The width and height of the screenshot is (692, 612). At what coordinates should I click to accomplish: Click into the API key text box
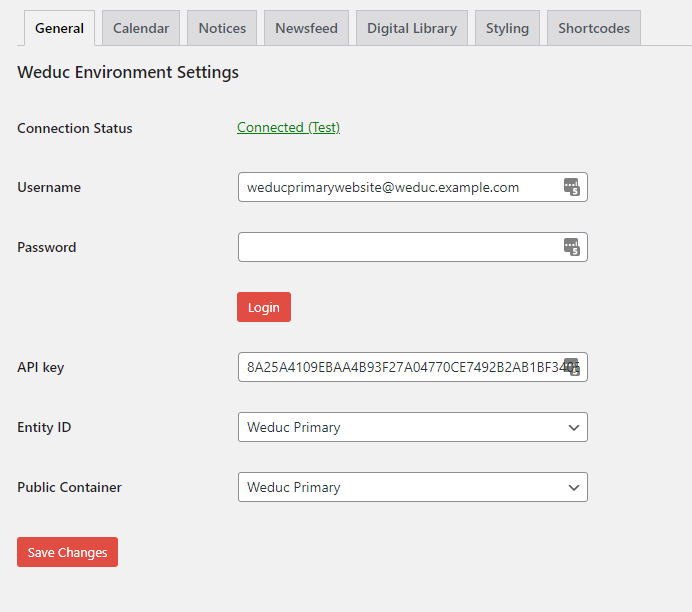(395, 367)
